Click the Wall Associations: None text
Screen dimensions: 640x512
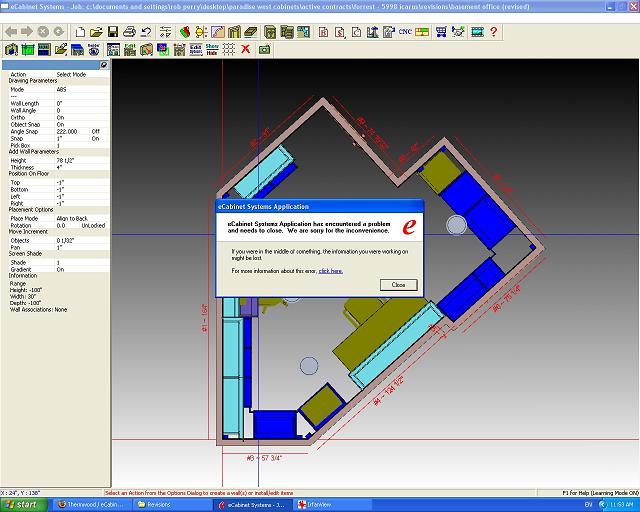(38, 310)
